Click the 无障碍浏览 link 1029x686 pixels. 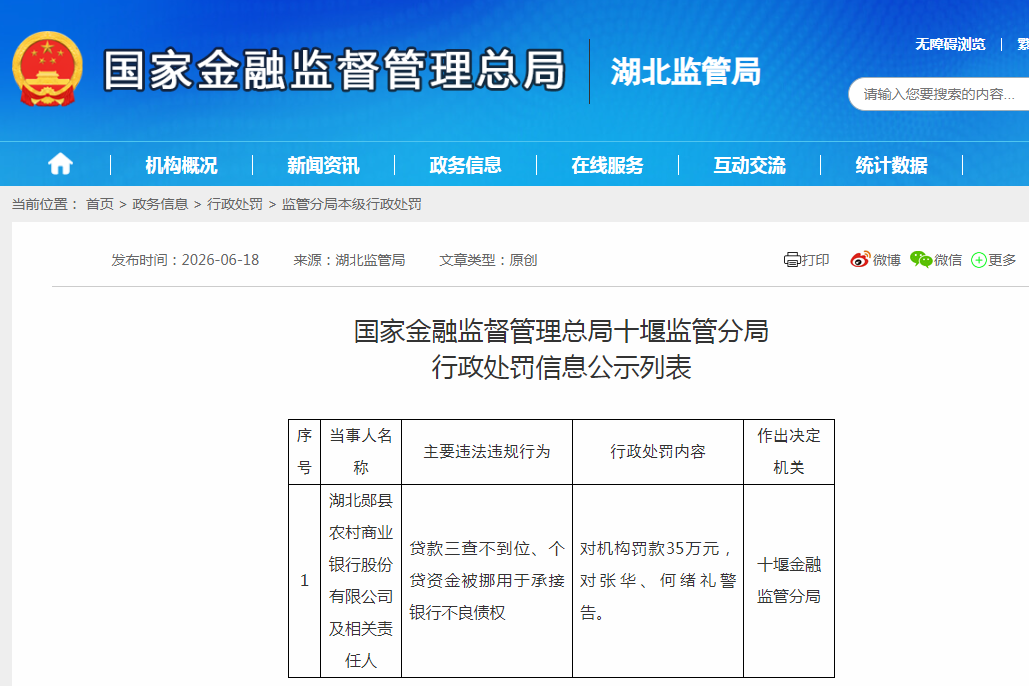950,44
